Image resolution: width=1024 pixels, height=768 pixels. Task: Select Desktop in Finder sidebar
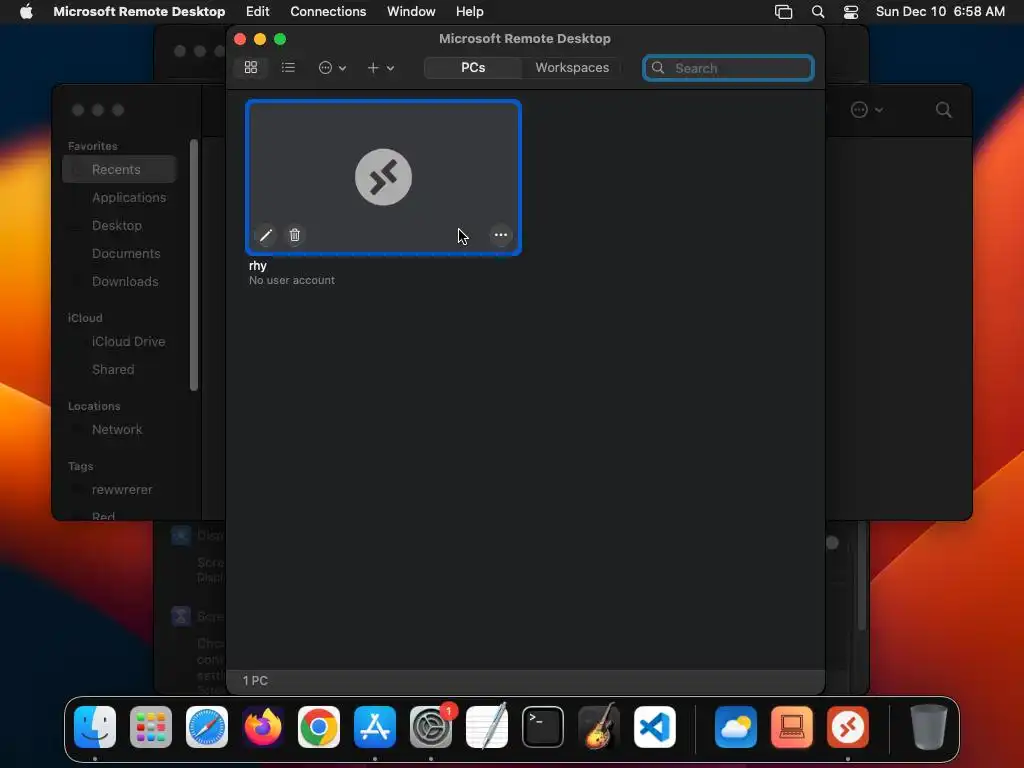[117, 225]
